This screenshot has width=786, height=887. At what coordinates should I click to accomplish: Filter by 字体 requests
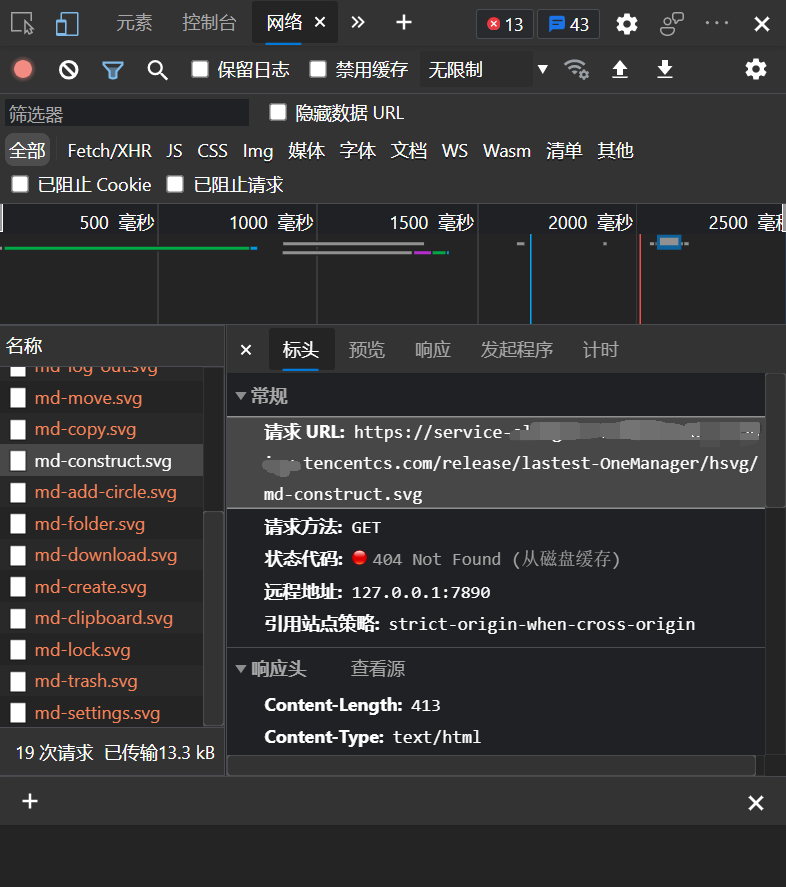tap(358, 151)
